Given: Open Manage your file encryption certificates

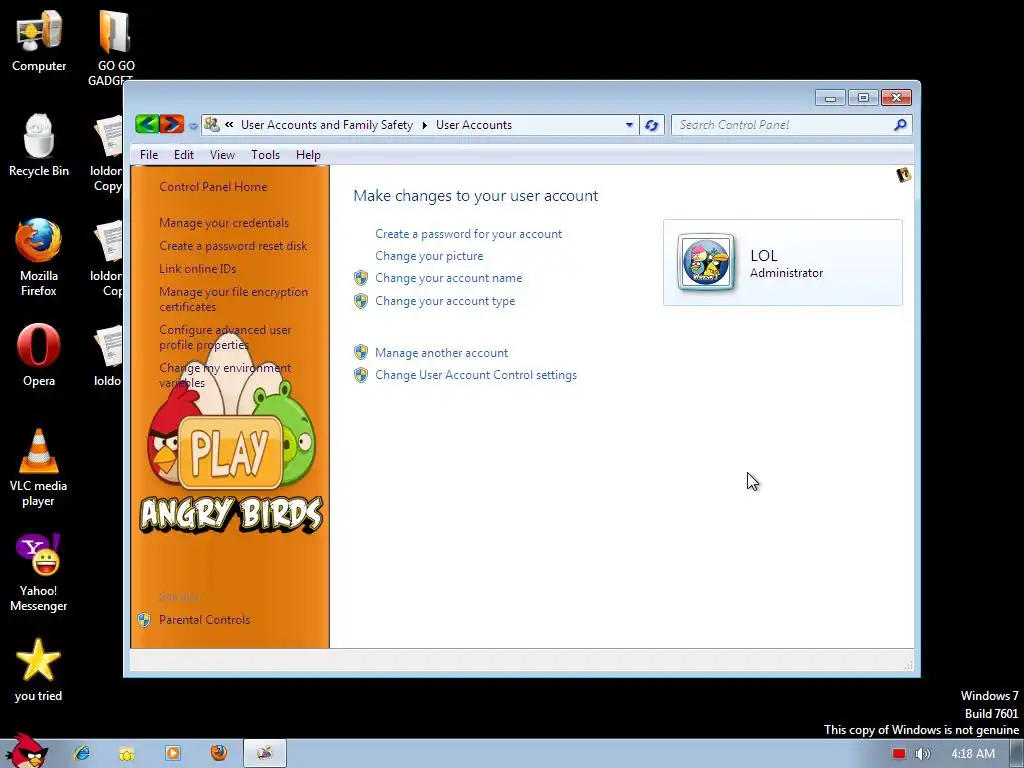Looking at the screenshot, I should (x=233, y=299).
